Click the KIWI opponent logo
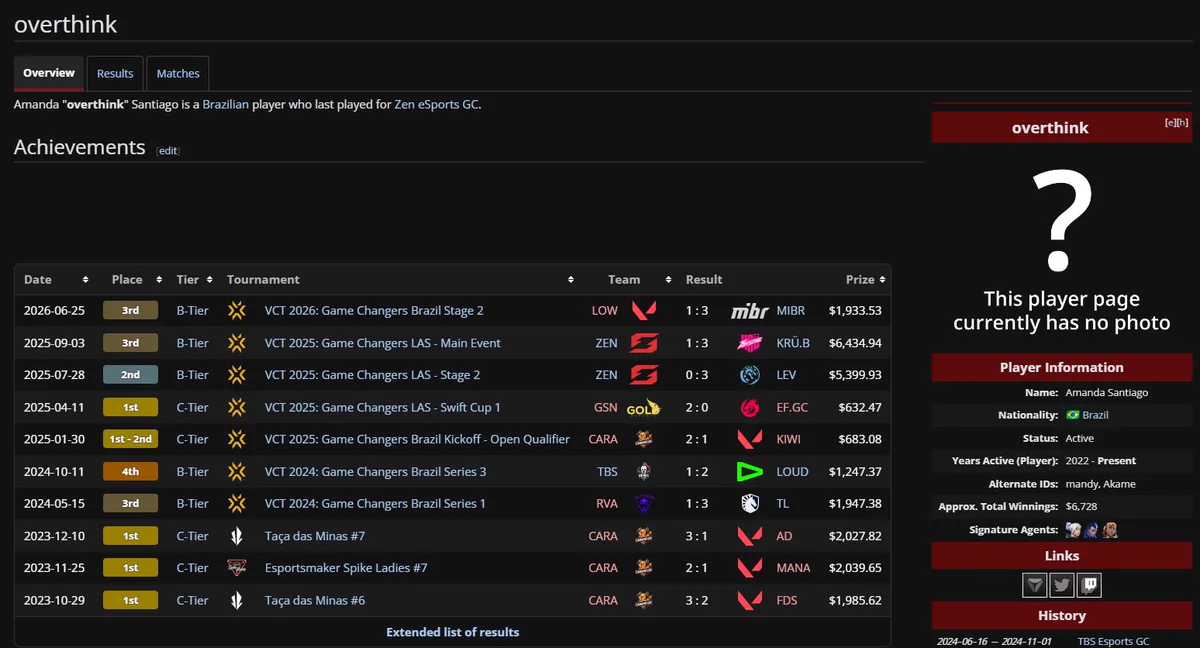 (x=750, y=439)
